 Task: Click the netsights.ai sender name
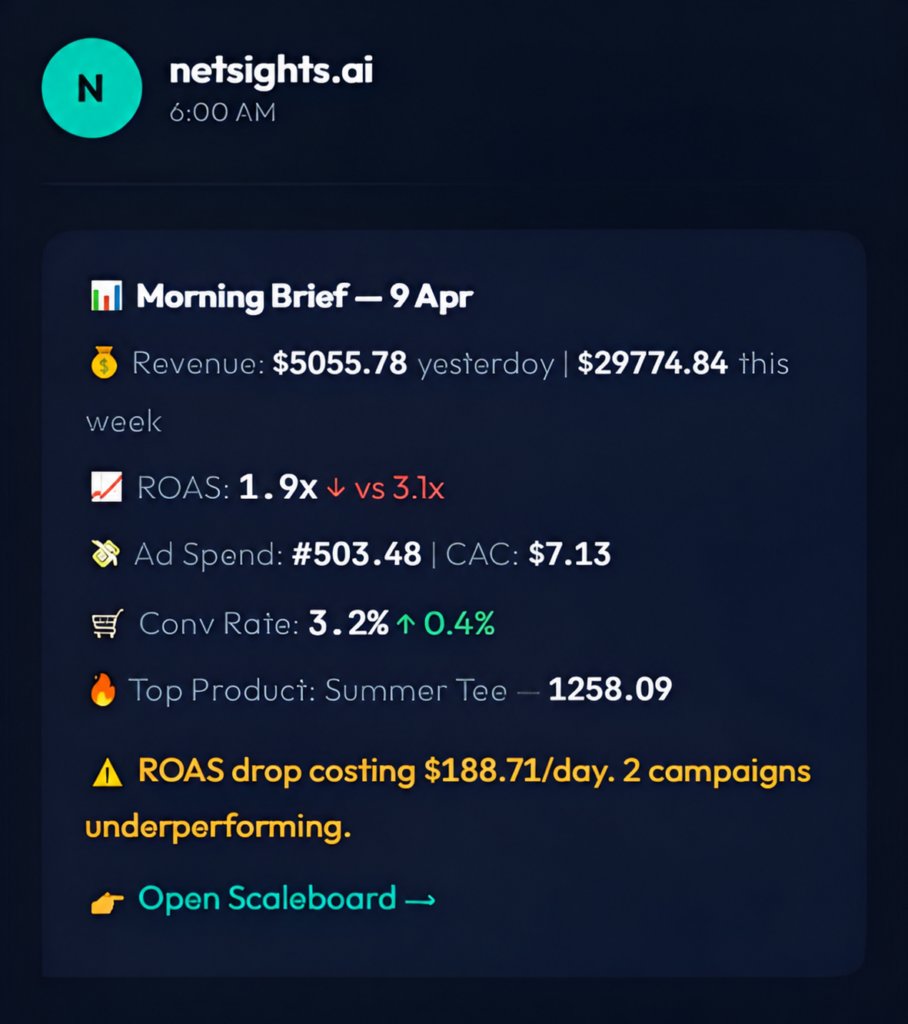pyautogui.click(x=271, y=71)
